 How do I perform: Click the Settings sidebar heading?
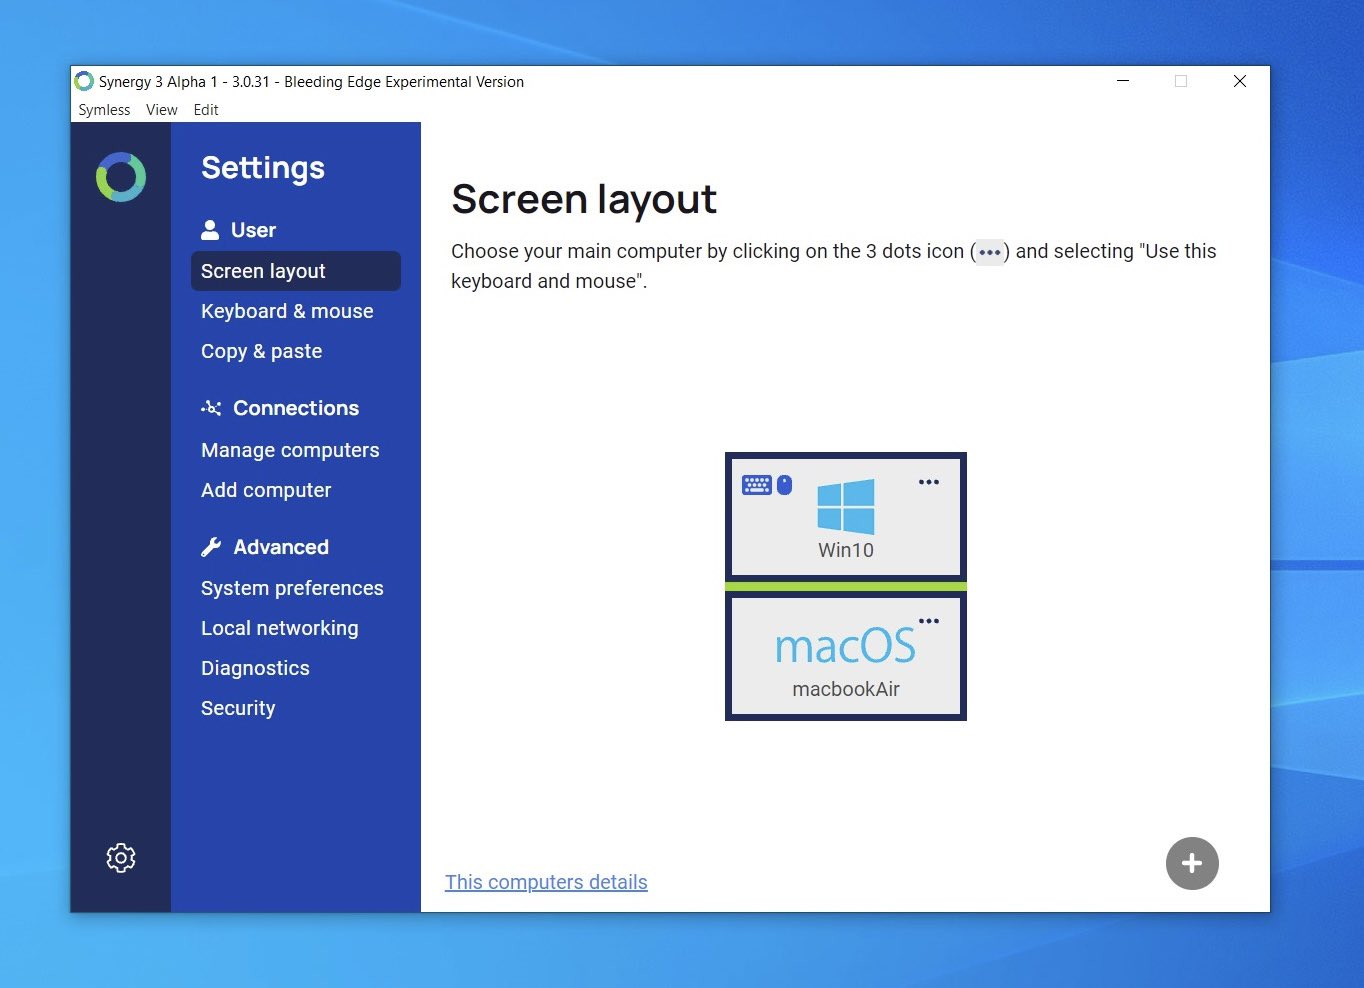(263, 167)
